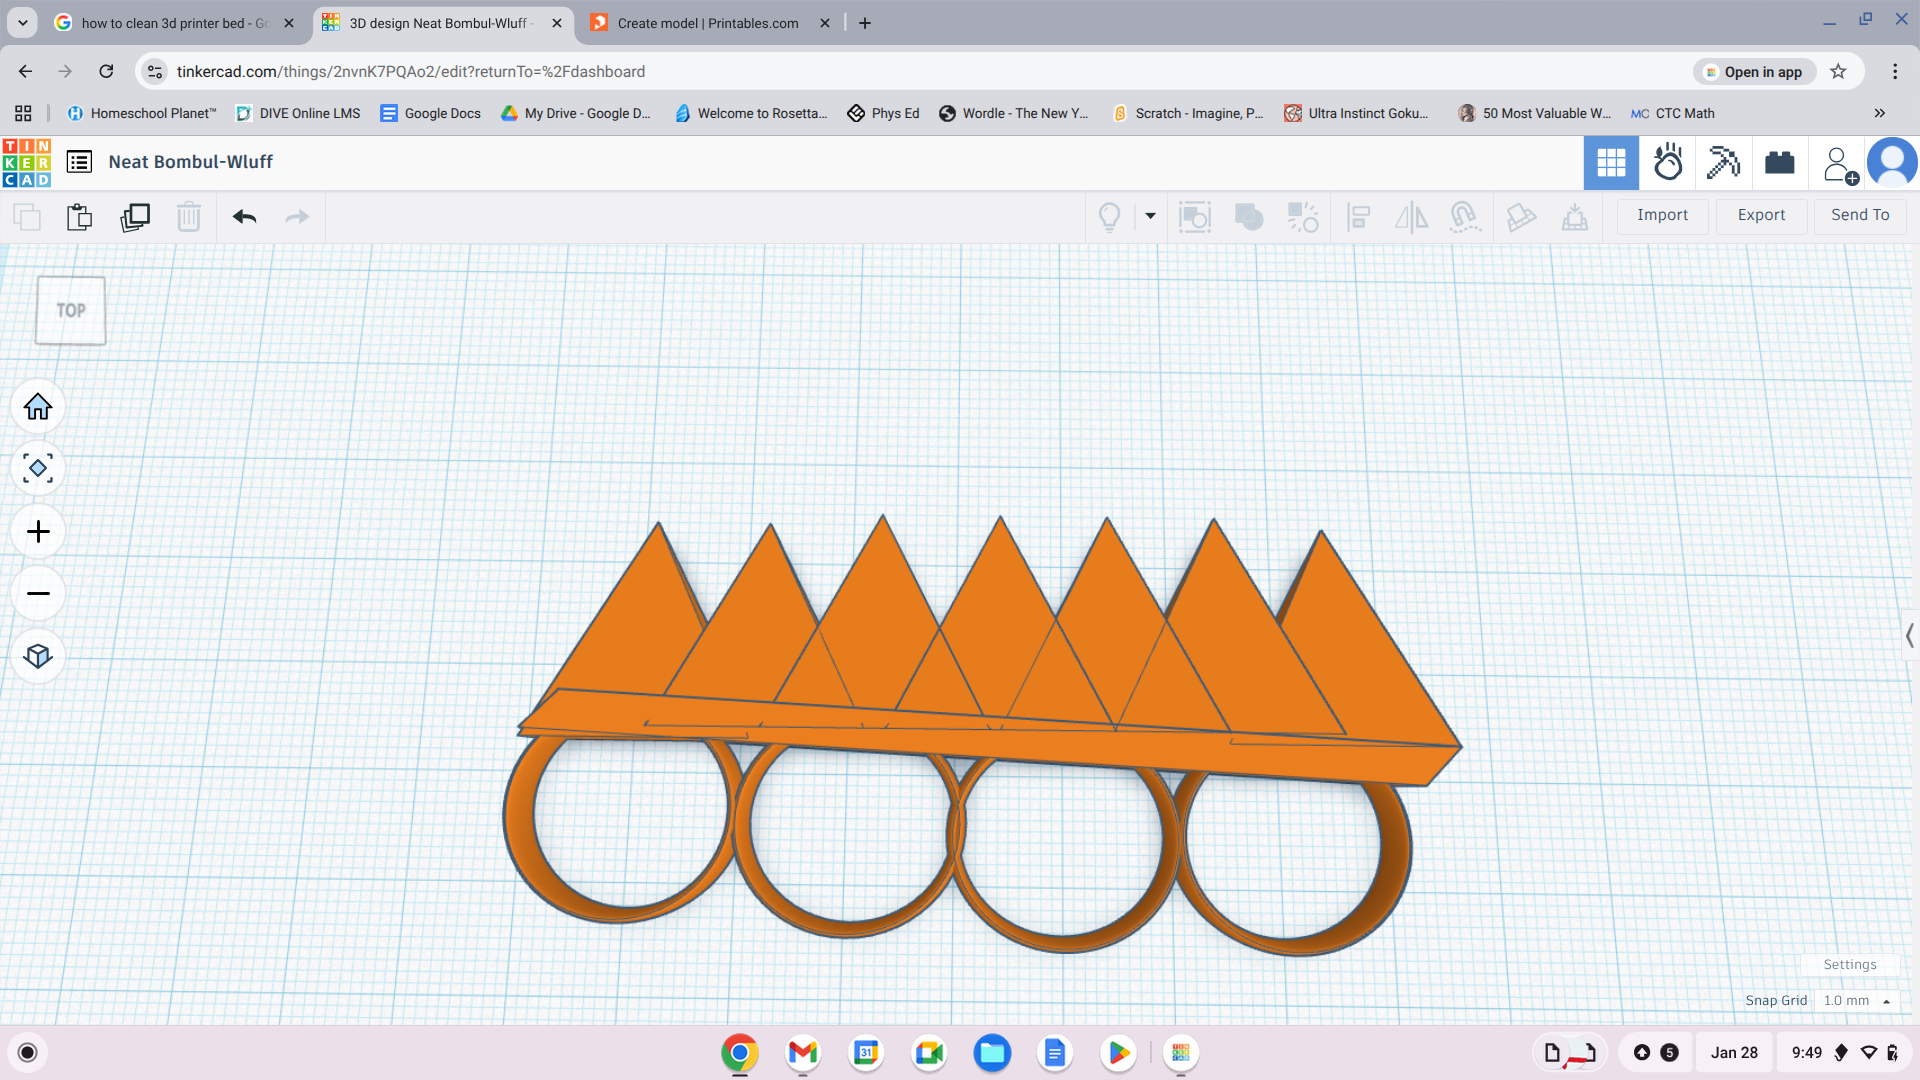Click the Align tool icon

1358,216
